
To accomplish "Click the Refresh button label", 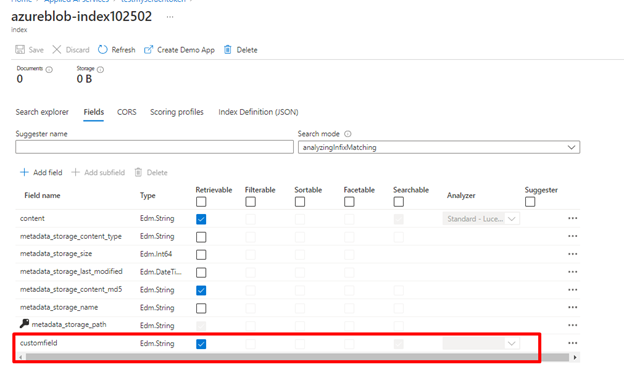I will point(123,50).
